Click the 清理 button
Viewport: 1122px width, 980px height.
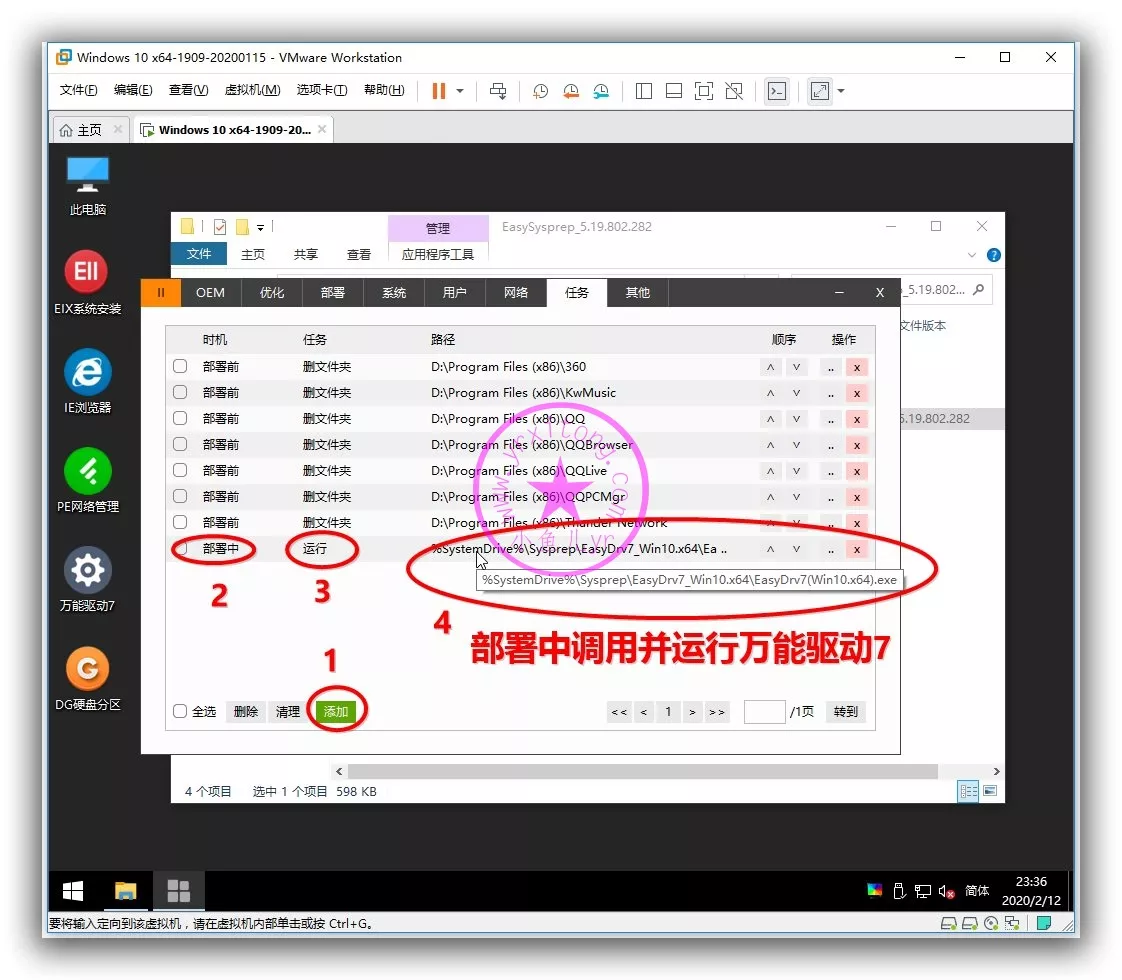click(288, 712)
